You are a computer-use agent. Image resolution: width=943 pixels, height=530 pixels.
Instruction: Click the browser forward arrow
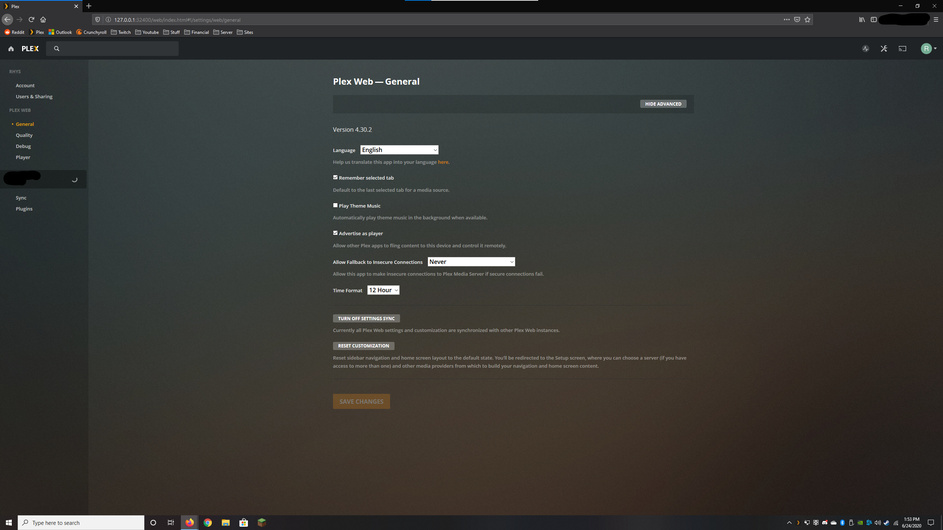tap(19, 19)
